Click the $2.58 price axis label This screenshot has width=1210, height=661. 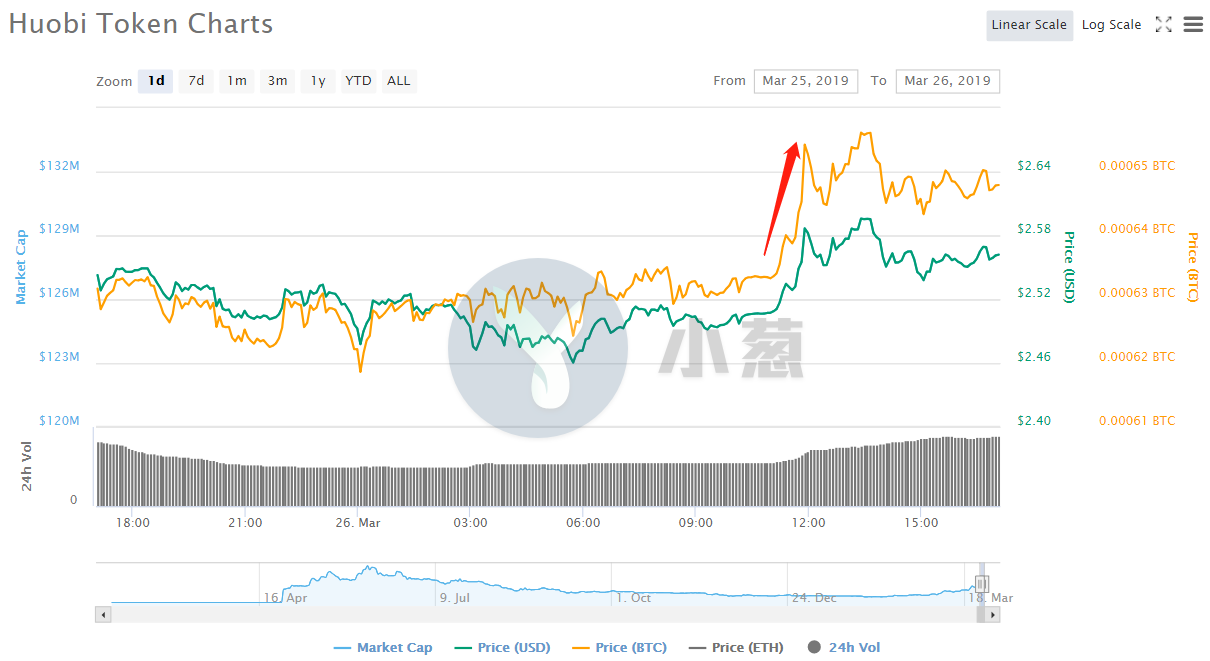(x=1034, y=229)
